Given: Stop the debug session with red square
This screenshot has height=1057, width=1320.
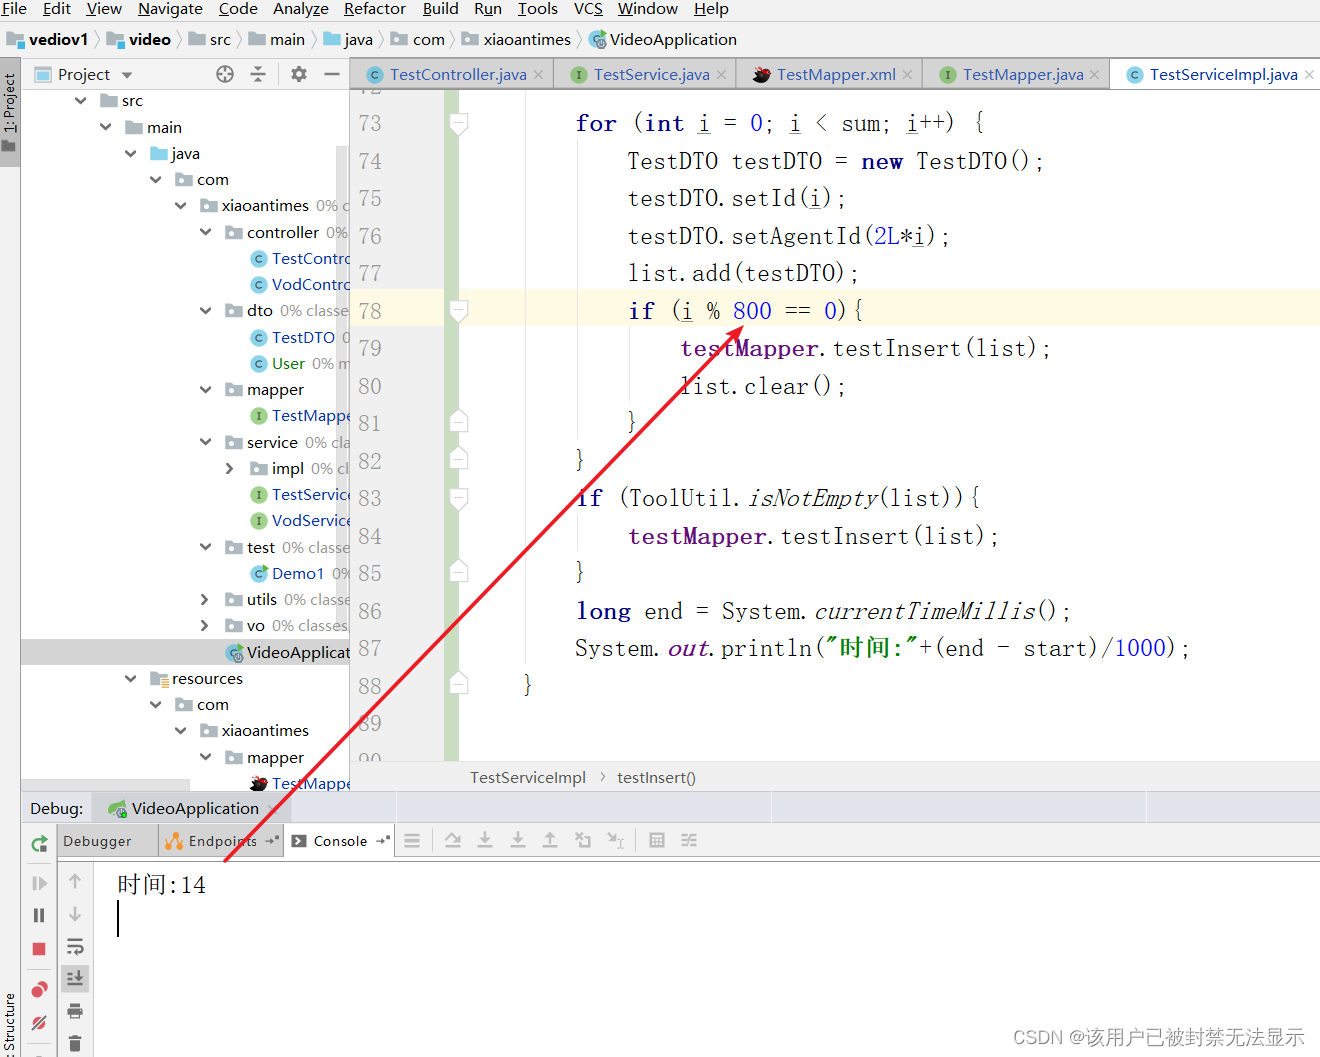Looking at the screenshot, I should (x=39, y=949).
